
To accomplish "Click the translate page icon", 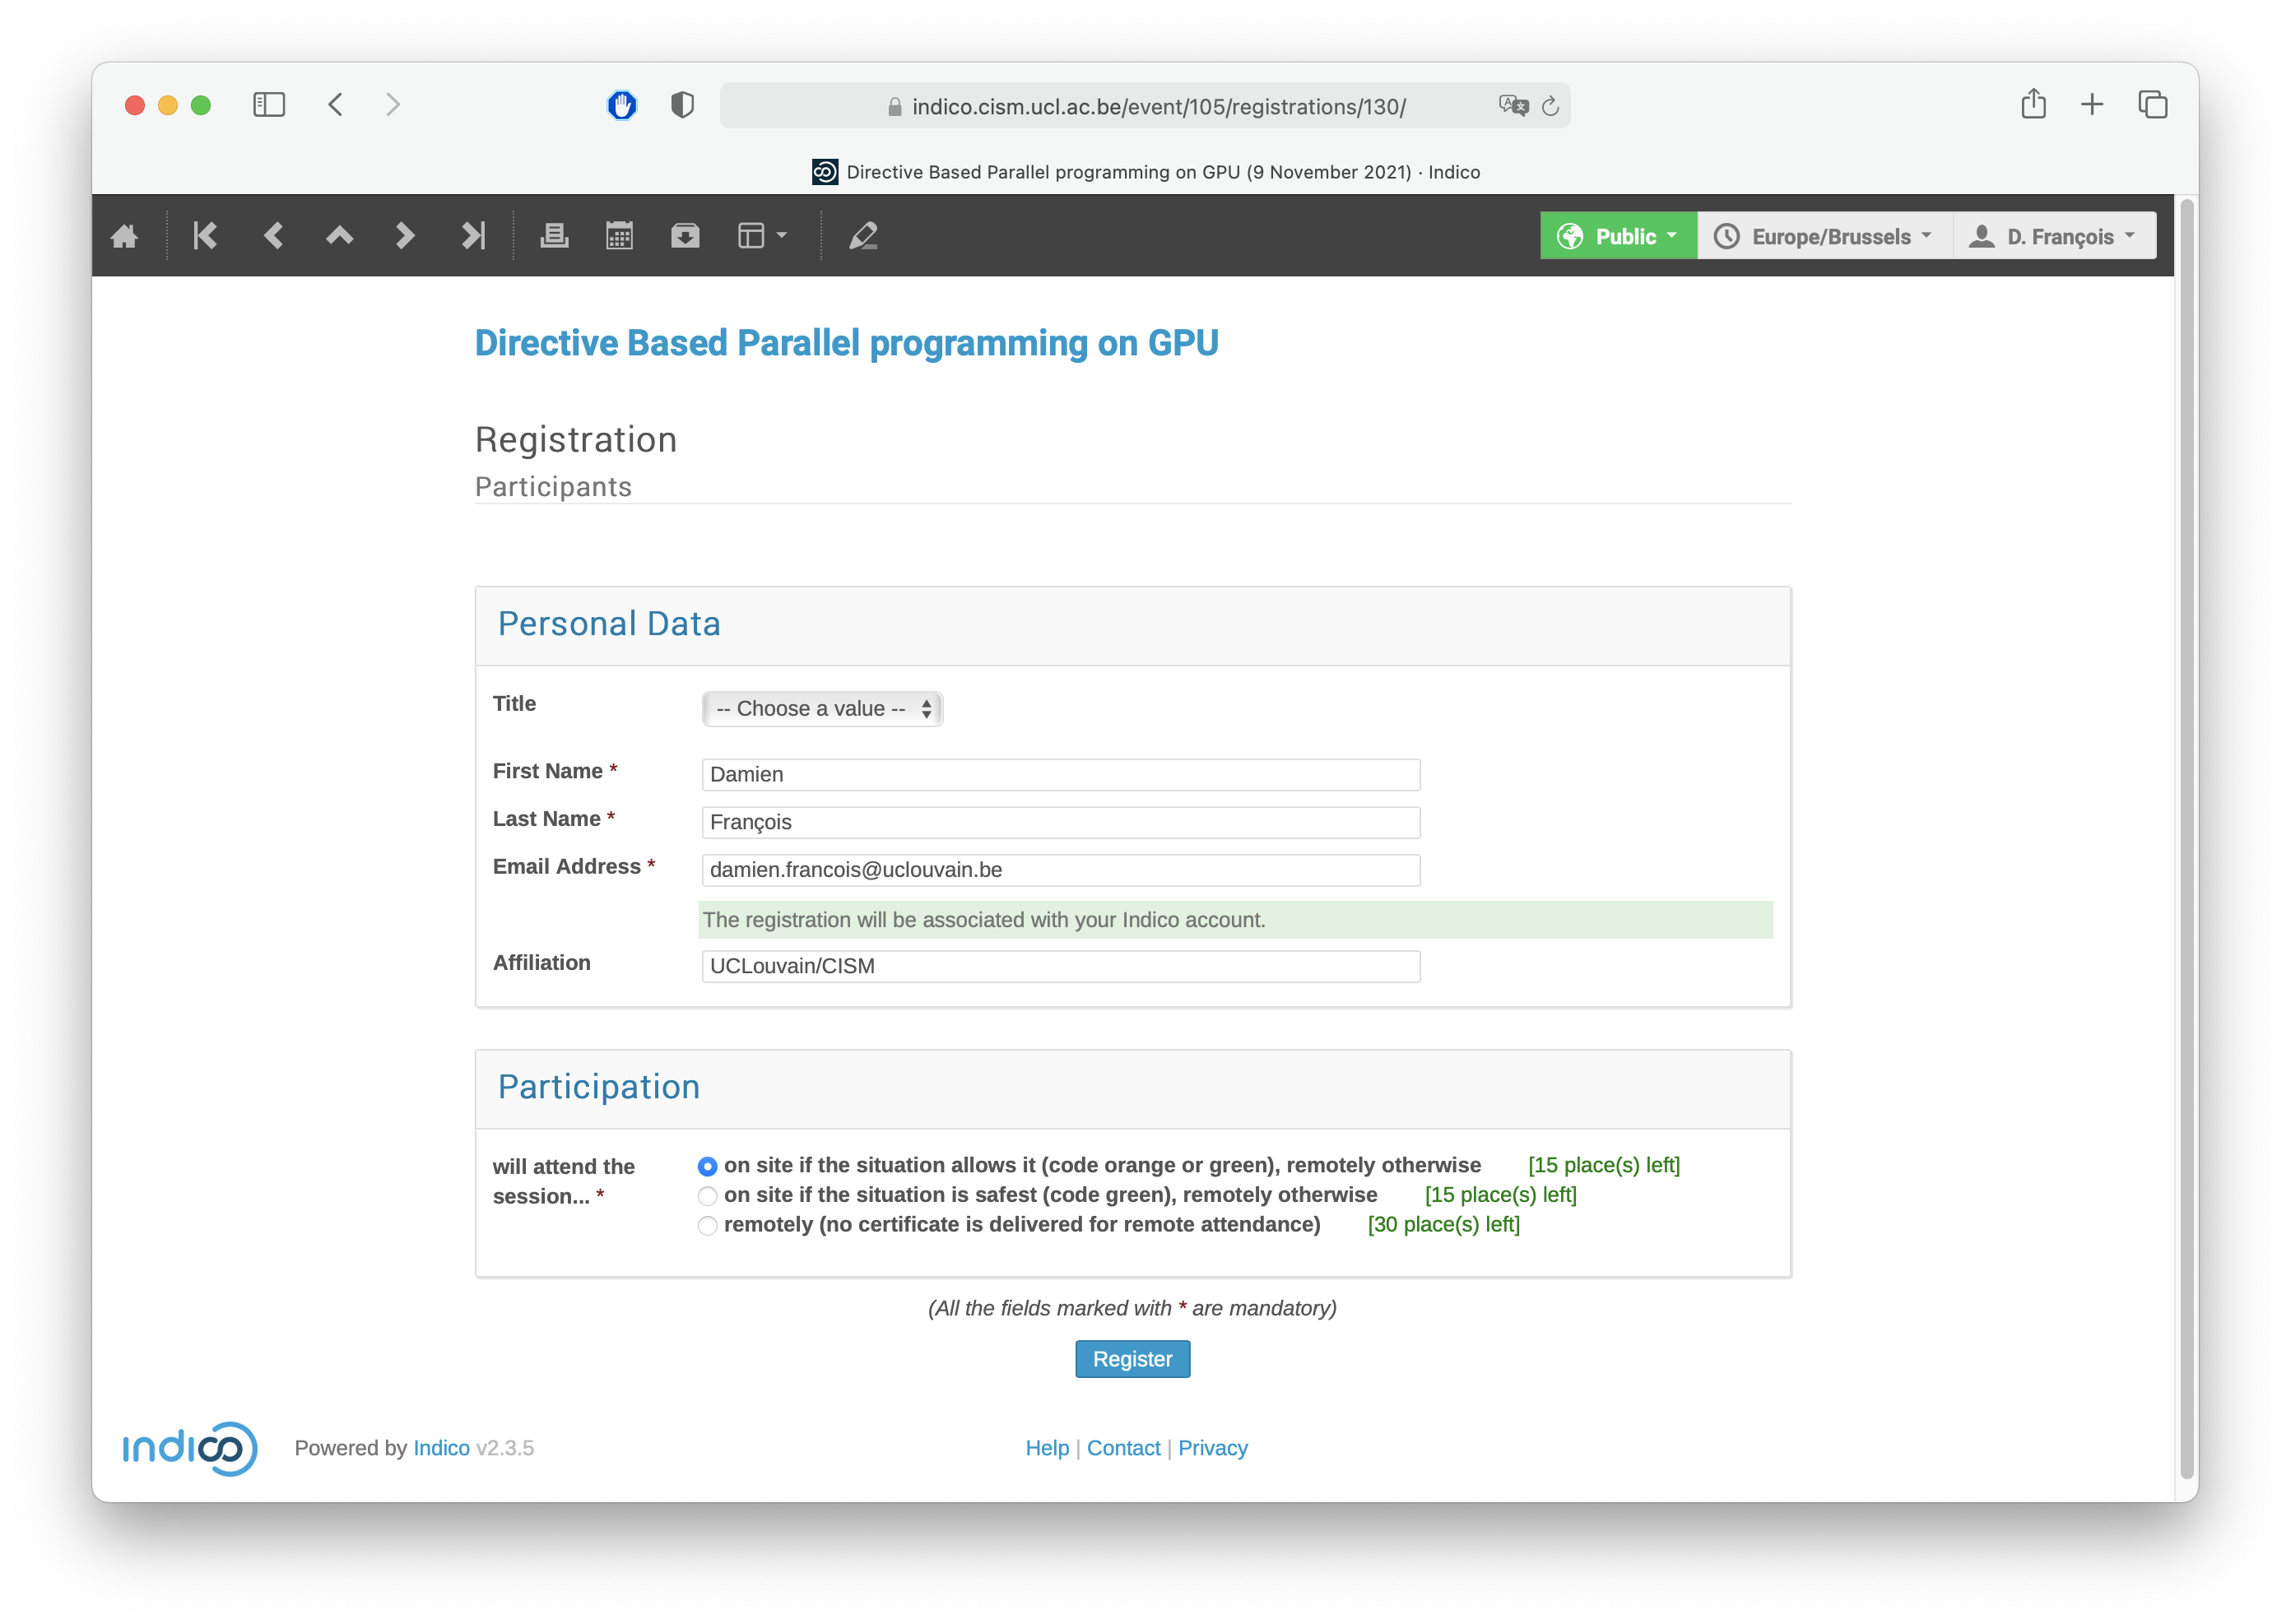I will pos(1514,106).
